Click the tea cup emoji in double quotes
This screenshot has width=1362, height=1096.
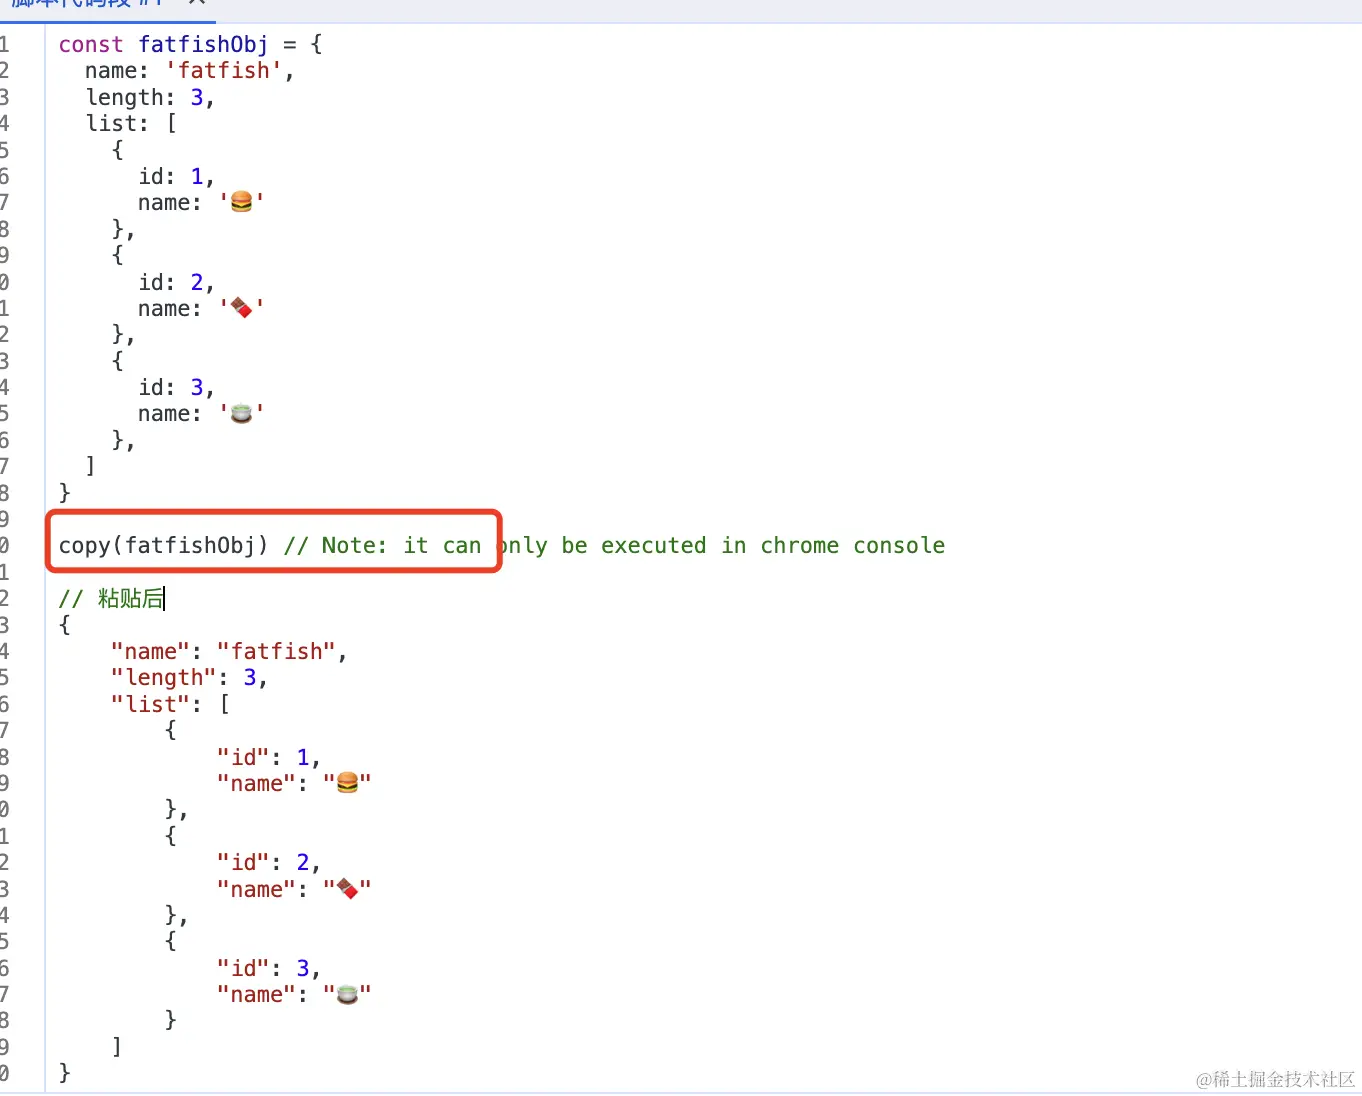(x=347, y=994)
